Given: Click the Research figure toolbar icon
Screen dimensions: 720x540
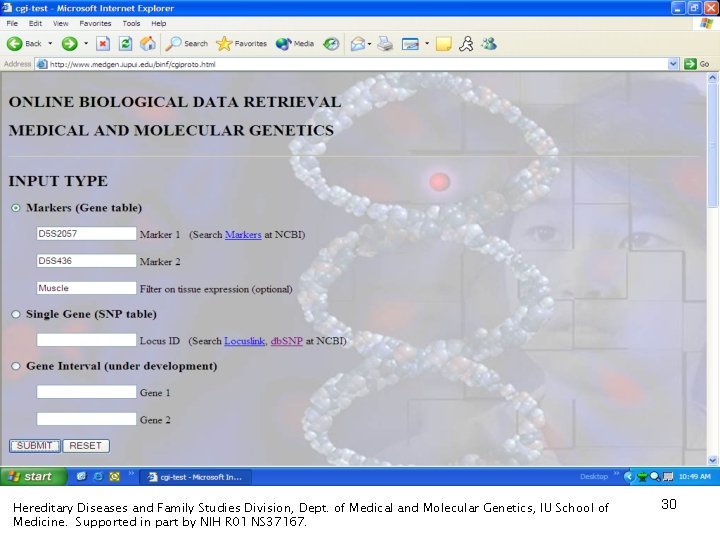Looking at the screenshot, I should point(467,44).
